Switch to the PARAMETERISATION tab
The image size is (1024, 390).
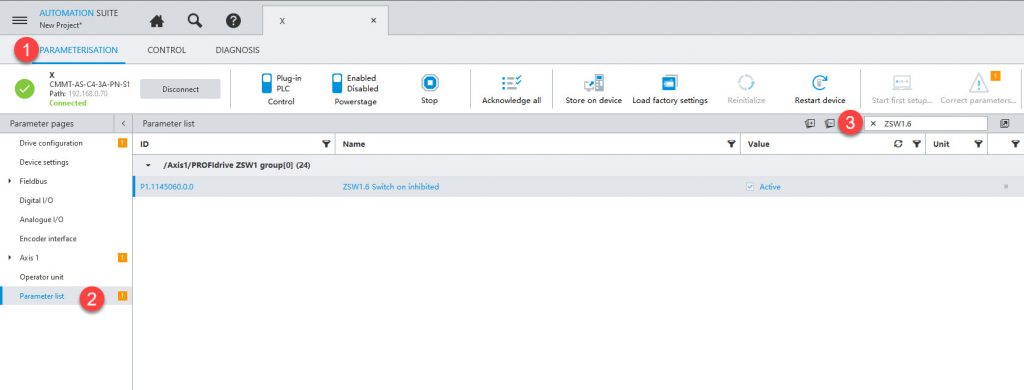click(x=79, y=50)
